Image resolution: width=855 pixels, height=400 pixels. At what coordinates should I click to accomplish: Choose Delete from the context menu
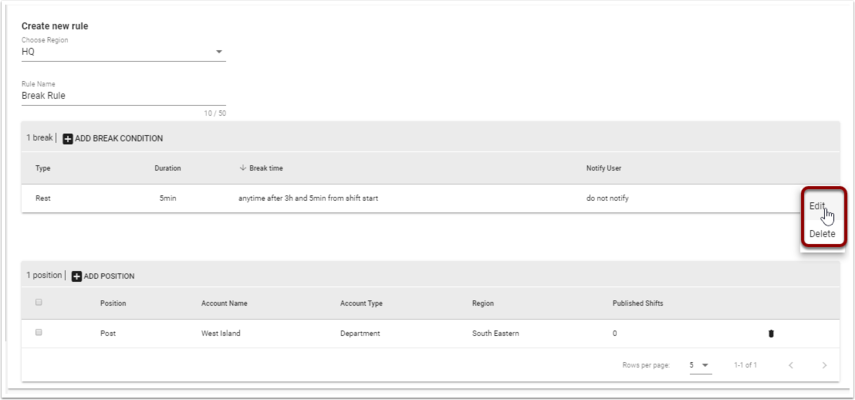pyautogui.click(x=822, y=234)
